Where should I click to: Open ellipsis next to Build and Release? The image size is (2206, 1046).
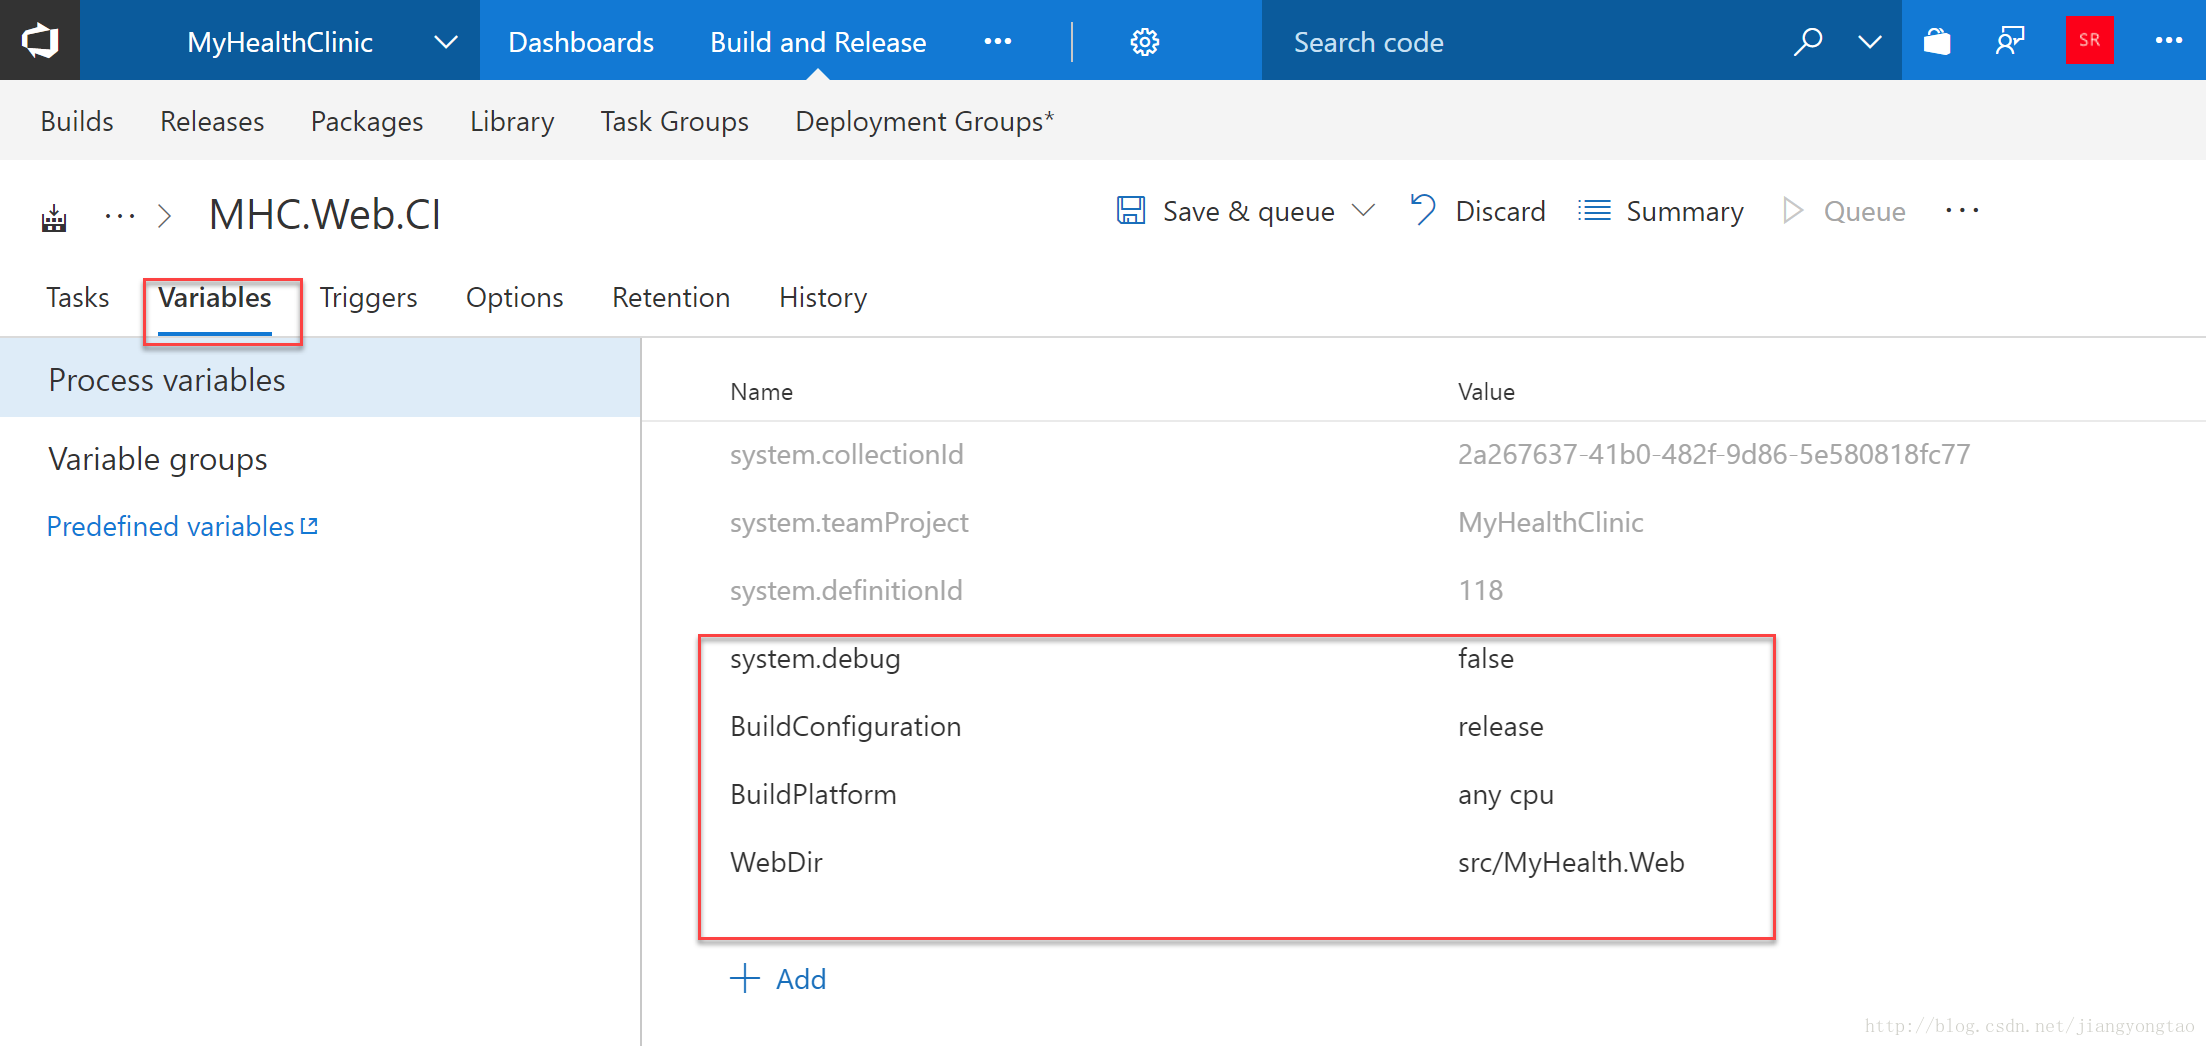(x=997, y=41)
